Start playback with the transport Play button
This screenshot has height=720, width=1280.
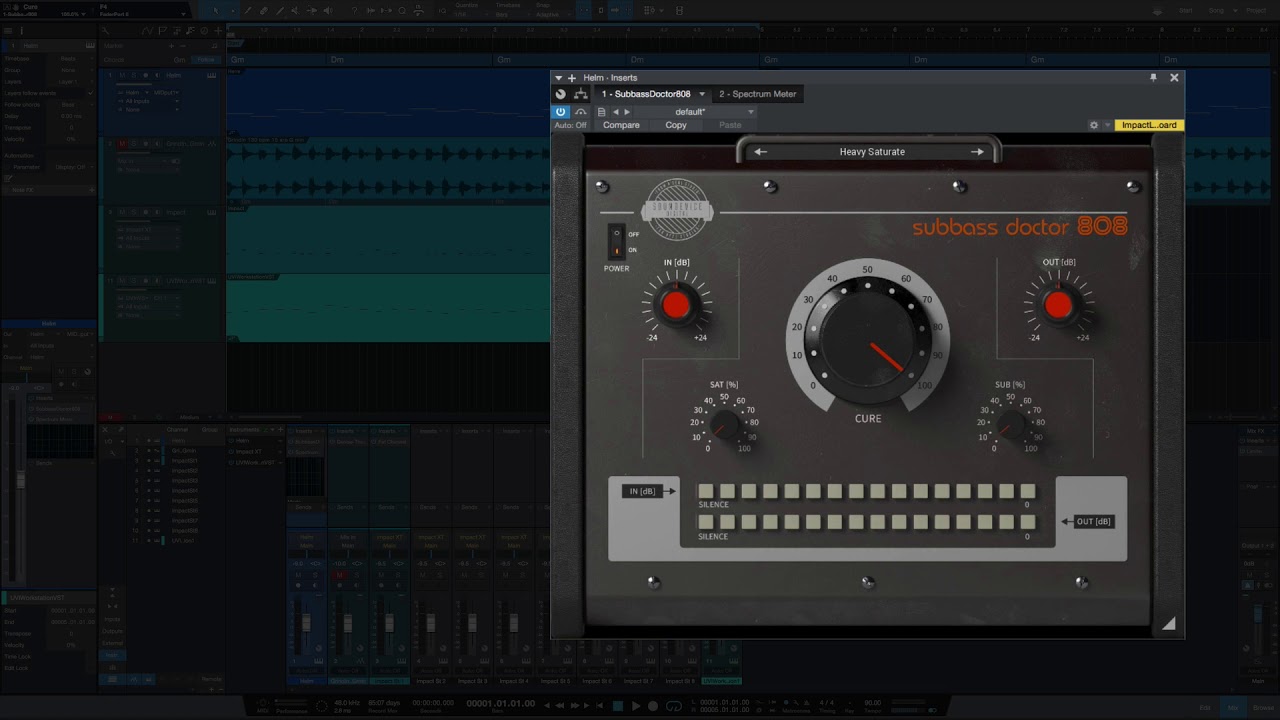(x=636, y=706)
